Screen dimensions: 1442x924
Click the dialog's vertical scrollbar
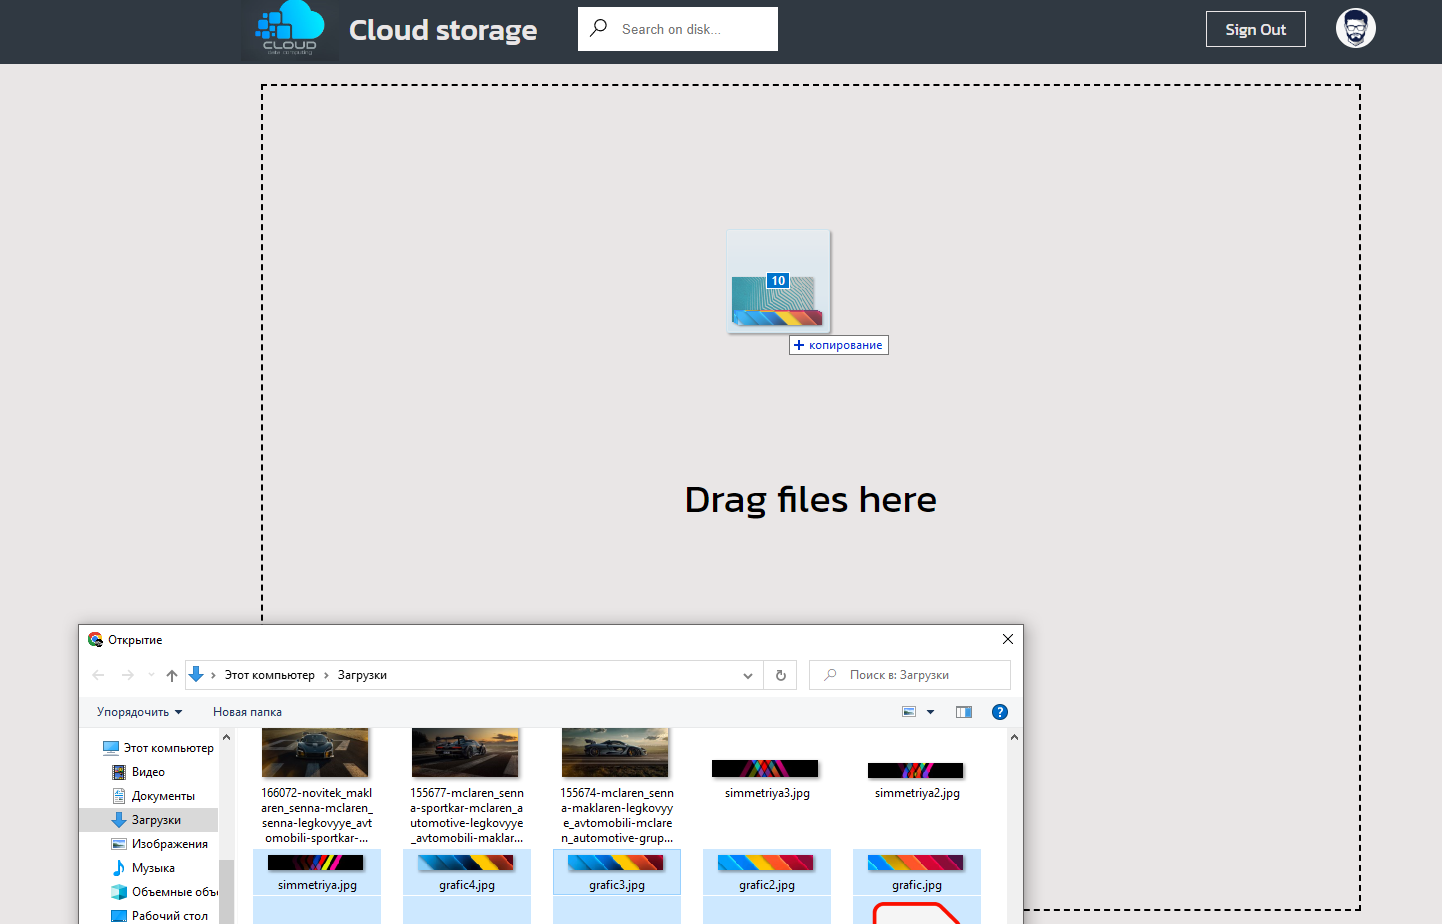[1013, 830]
